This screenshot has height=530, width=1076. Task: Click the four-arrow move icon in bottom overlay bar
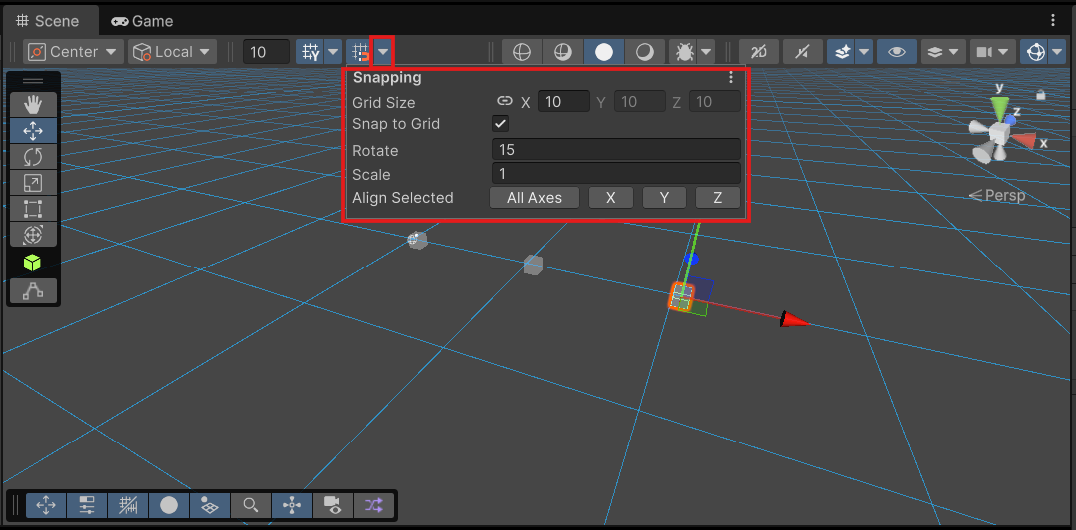46,506
